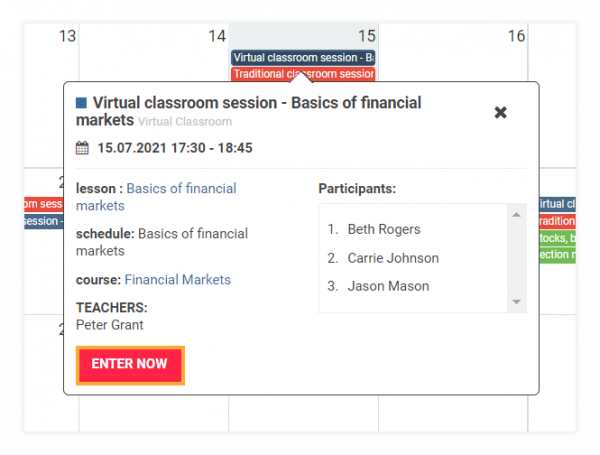The width and height of the screenshot is (600, 455).
Task: Click the blue square session color marker
Action: pos(81,103)
